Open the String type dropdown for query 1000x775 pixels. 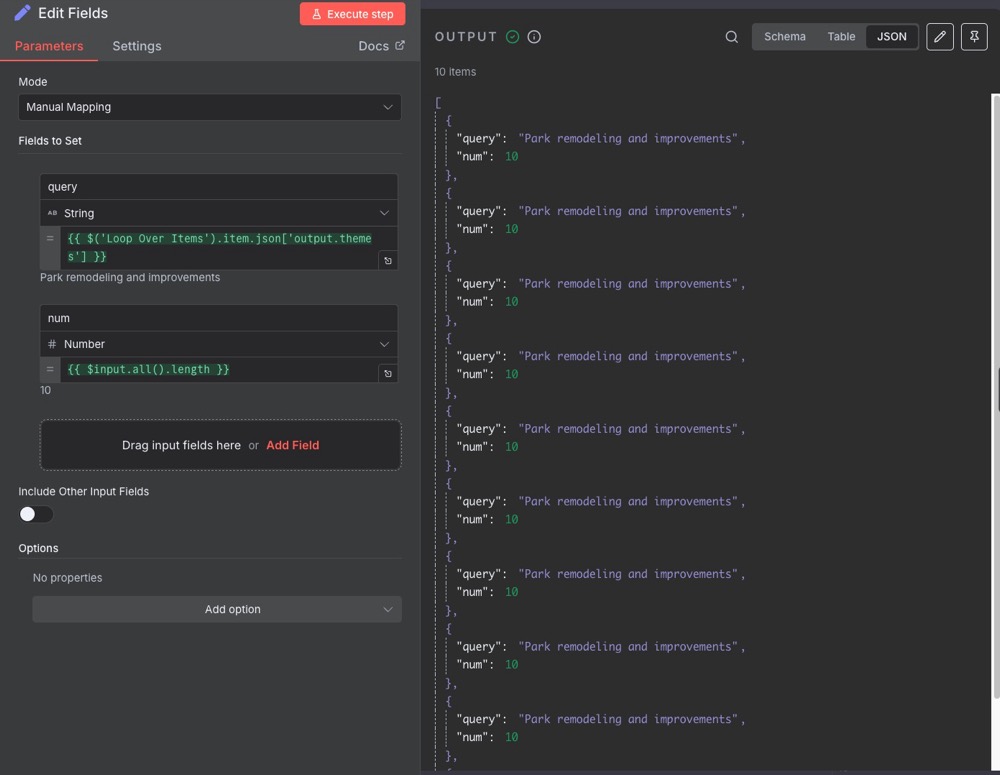point(218,213)
